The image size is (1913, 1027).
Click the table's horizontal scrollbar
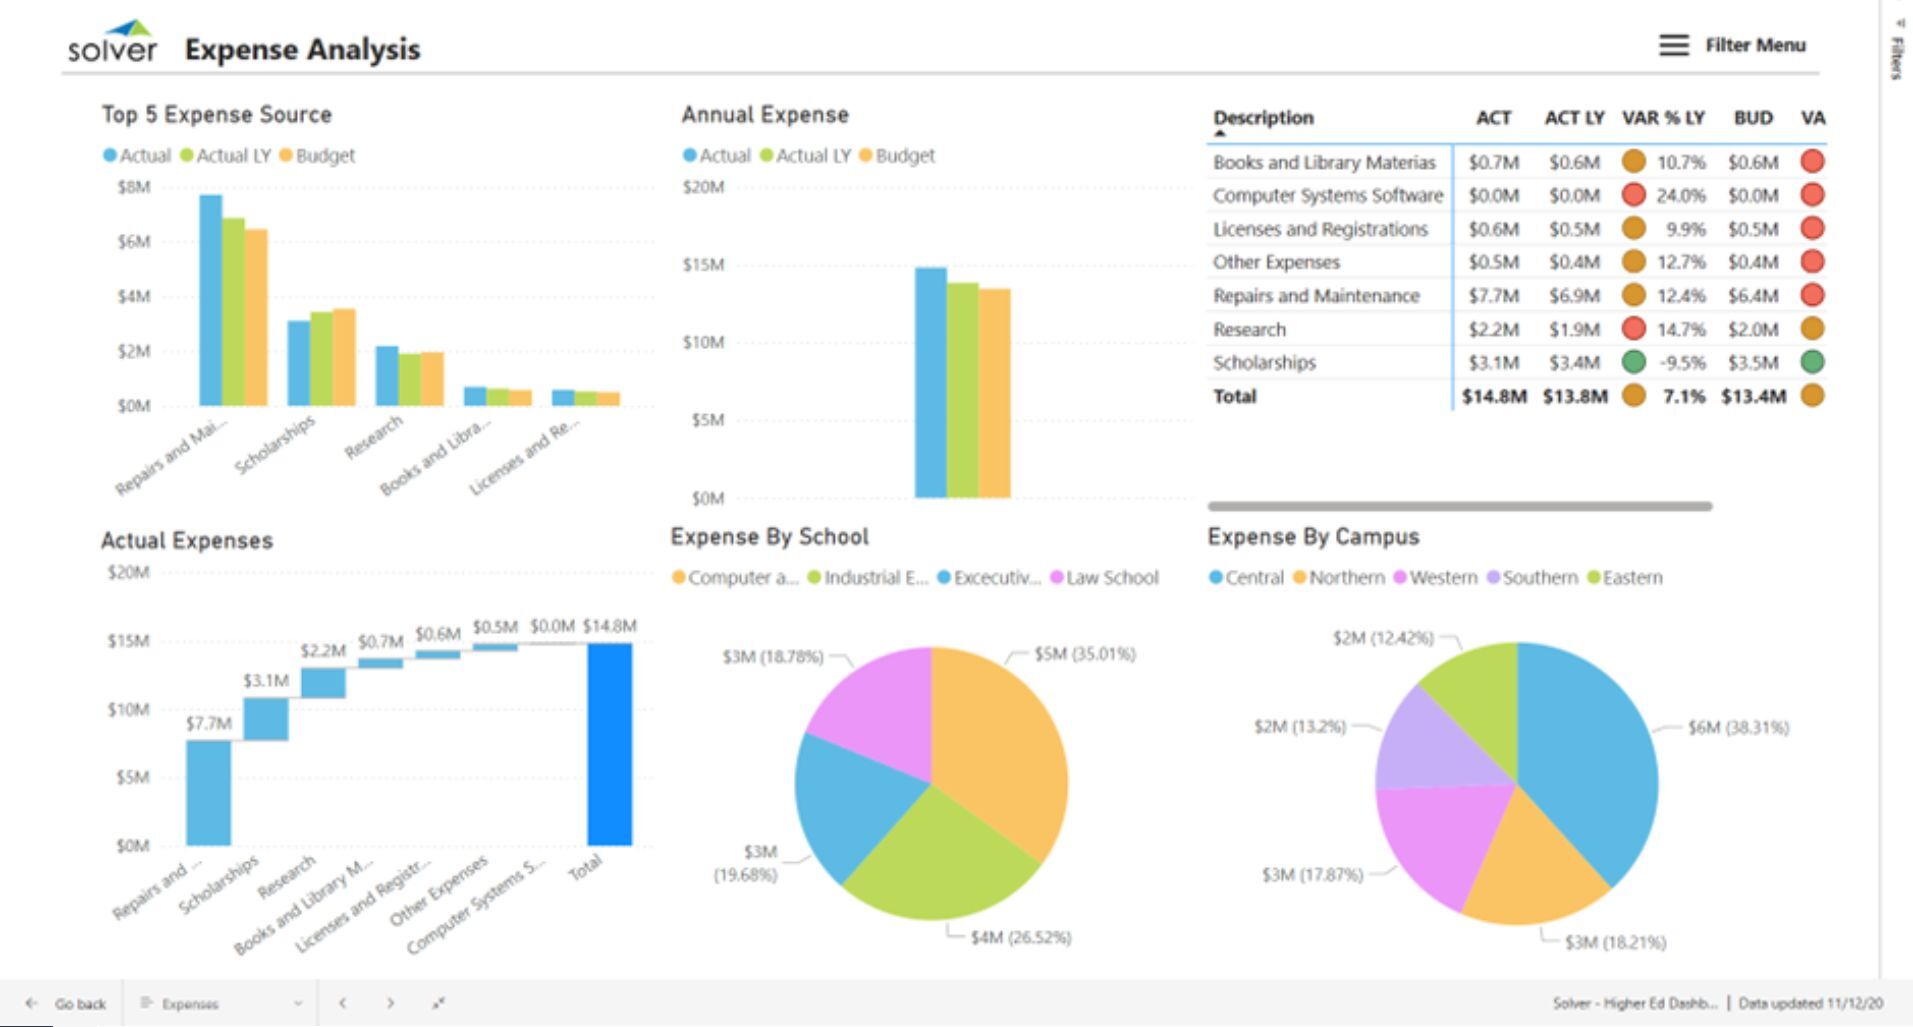click(x=1459, y=507)
